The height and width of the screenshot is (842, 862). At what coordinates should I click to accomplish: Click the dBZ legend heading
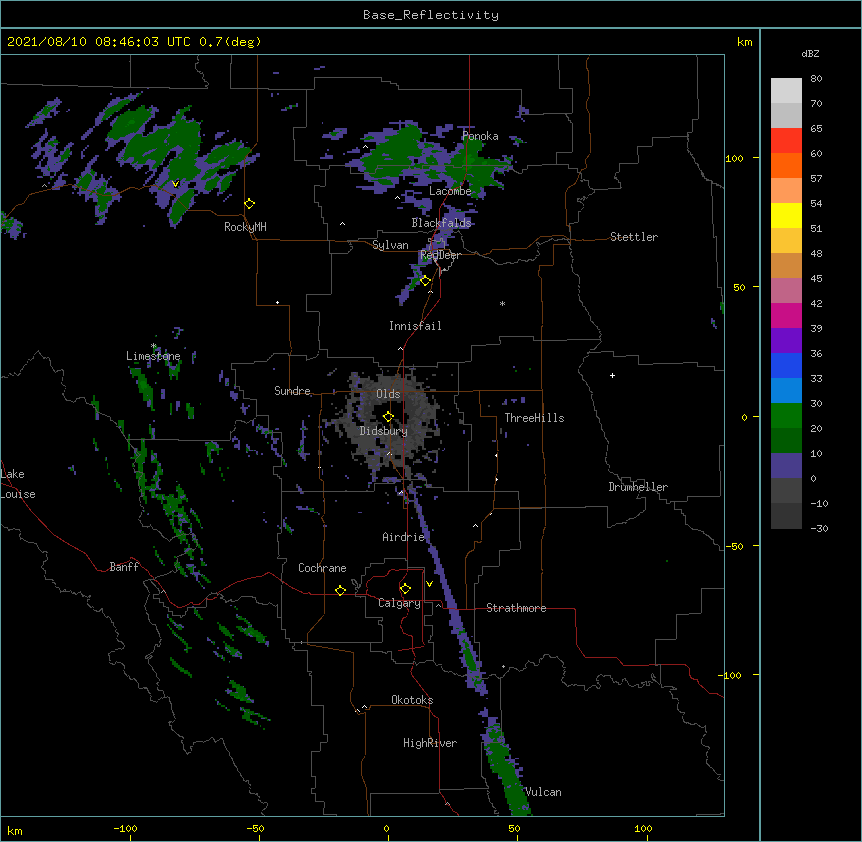coord(810,53)
